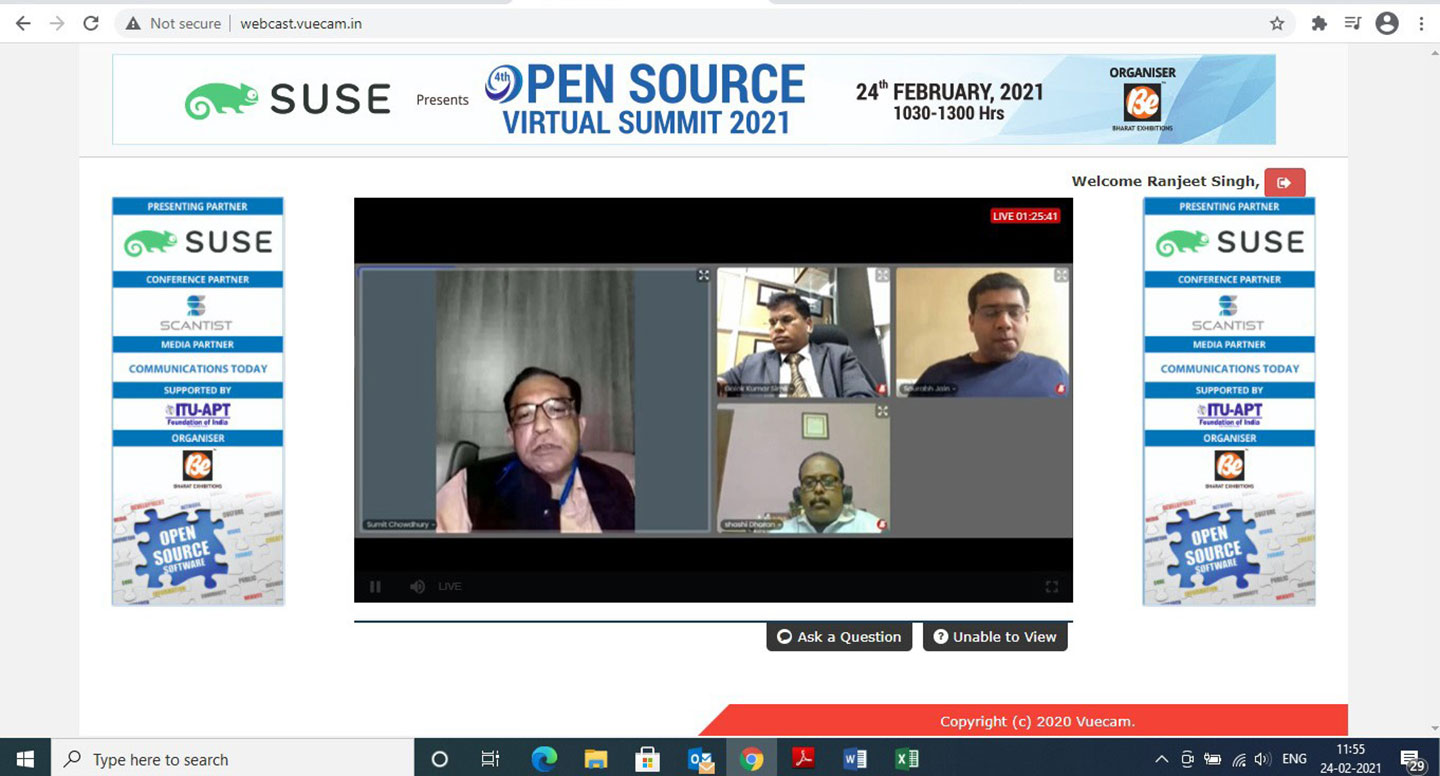The height and width of the screenshot is (776, 1440).
Task: Expand Saurabh Jain's video tile
Action: click(x=1061, y=275)
